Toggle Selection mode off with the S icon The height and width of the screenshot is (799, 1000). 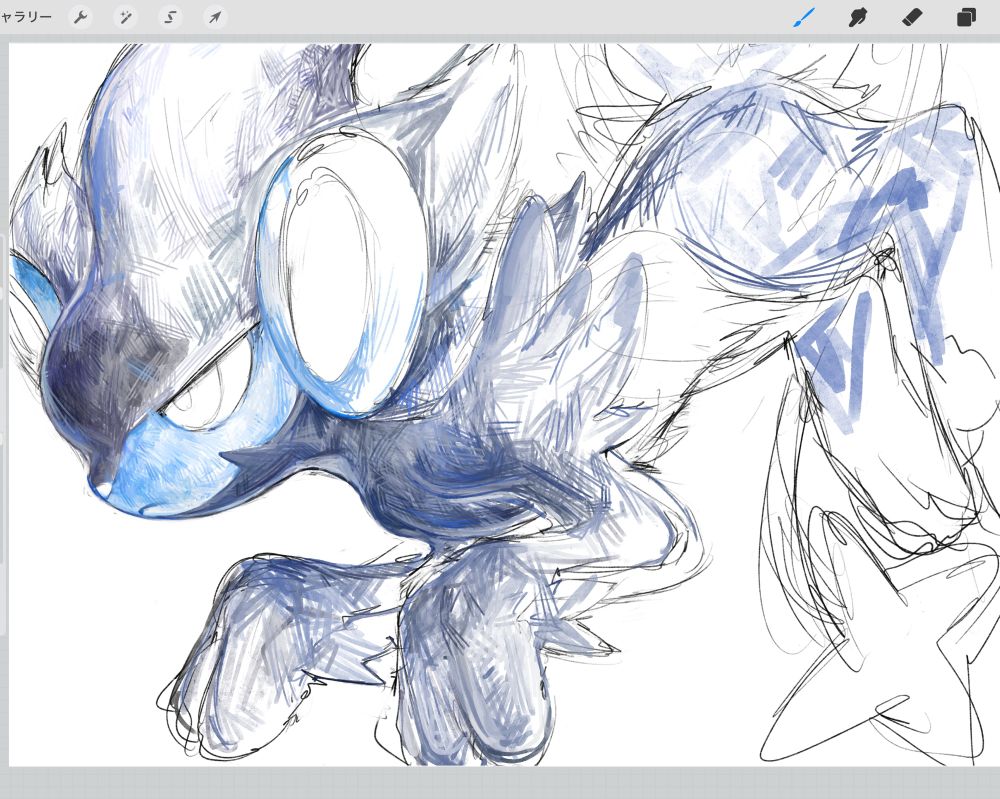(169, 16)
